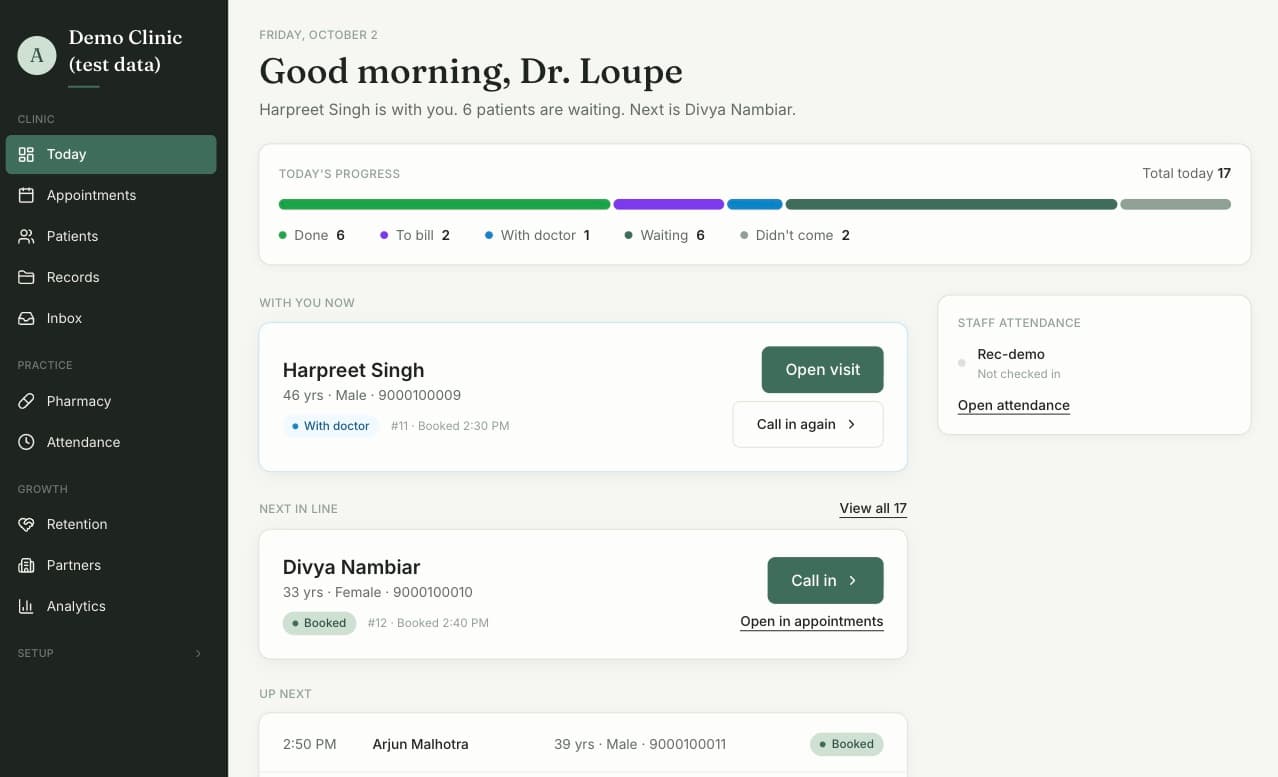
Task: Click the Pharmacy pill icon
Action: pyautogui.click(x=27, y=401)
